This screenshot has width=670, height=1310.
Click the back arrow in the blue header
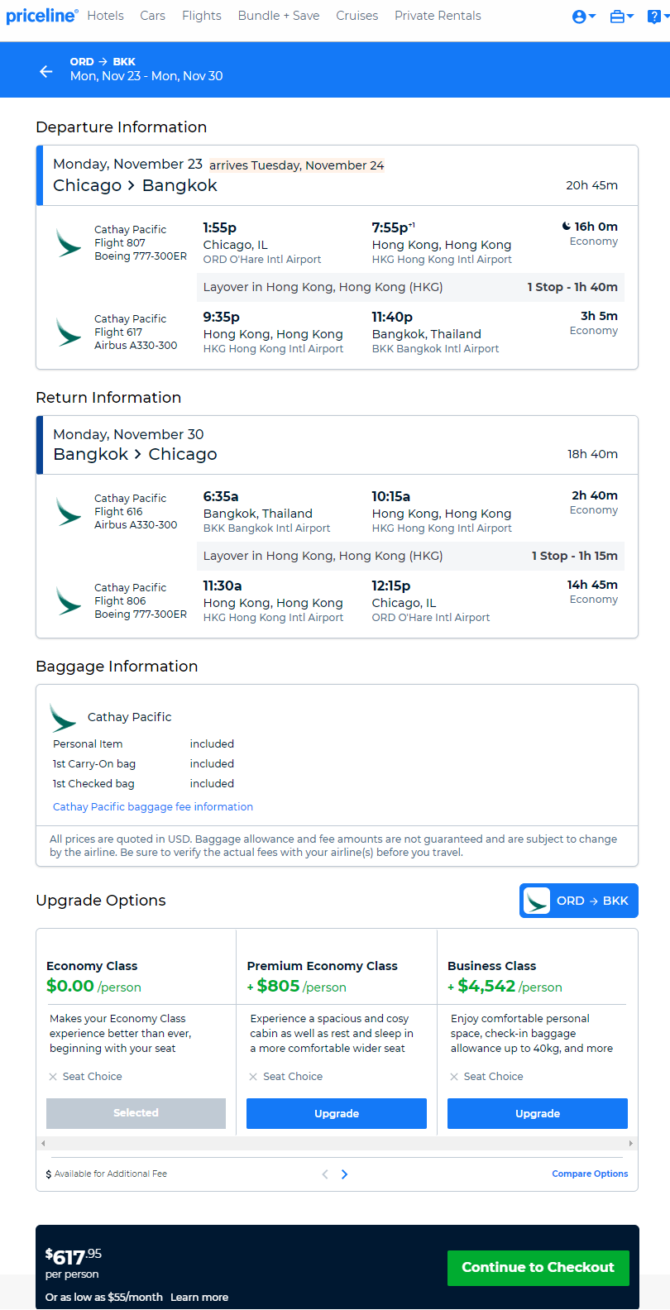[46, 71]
